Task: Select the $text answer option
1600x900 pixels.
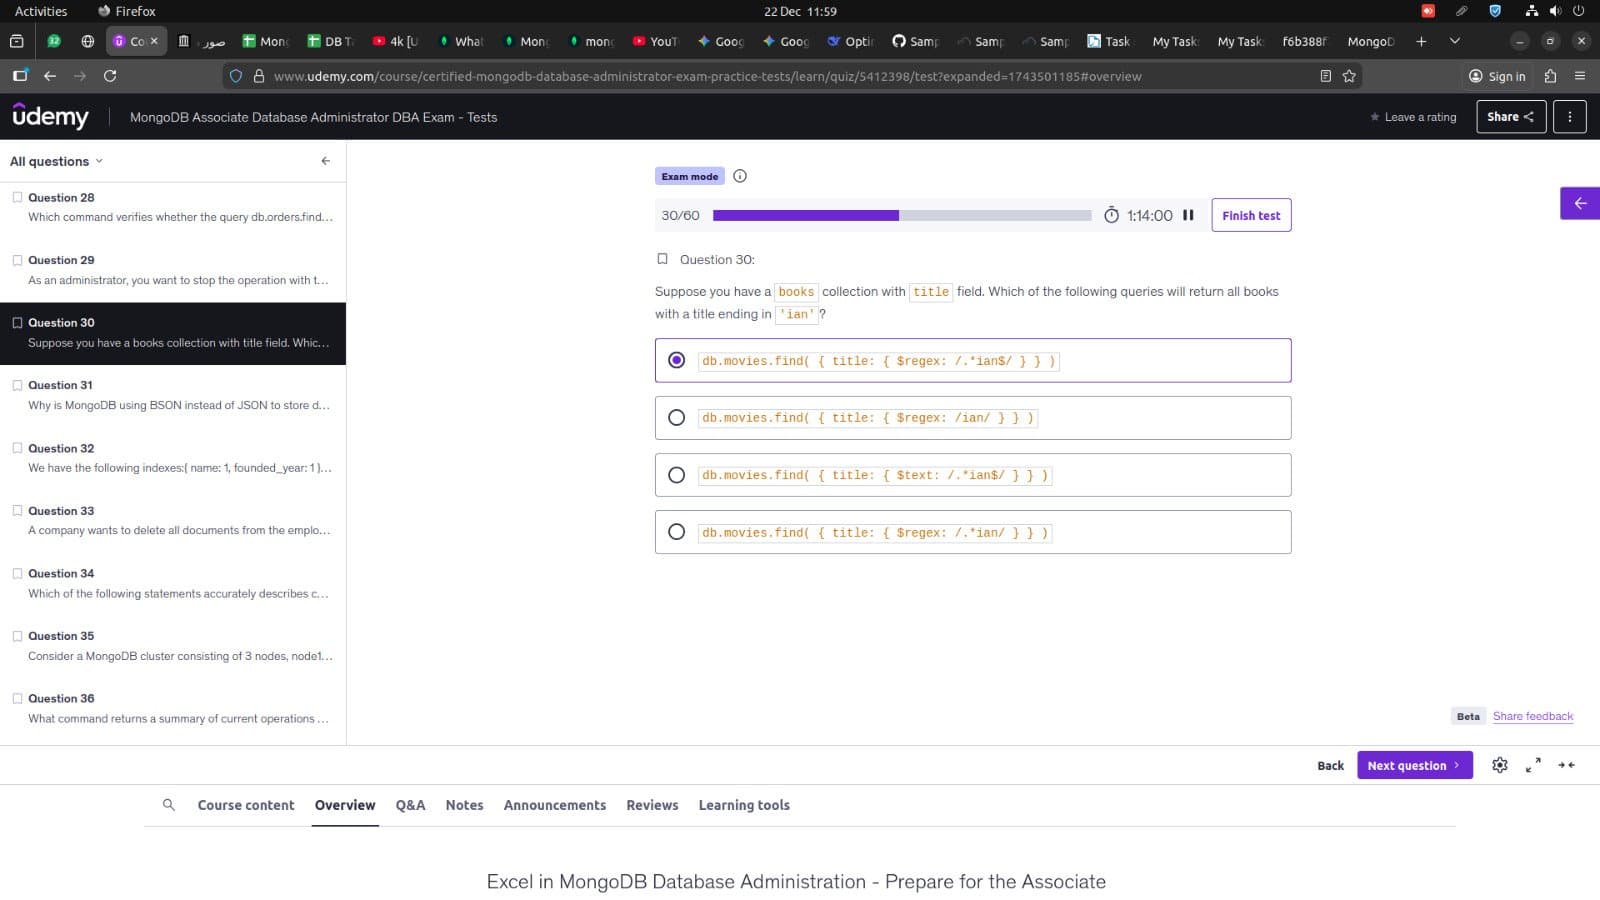Action: click(677, 474)
